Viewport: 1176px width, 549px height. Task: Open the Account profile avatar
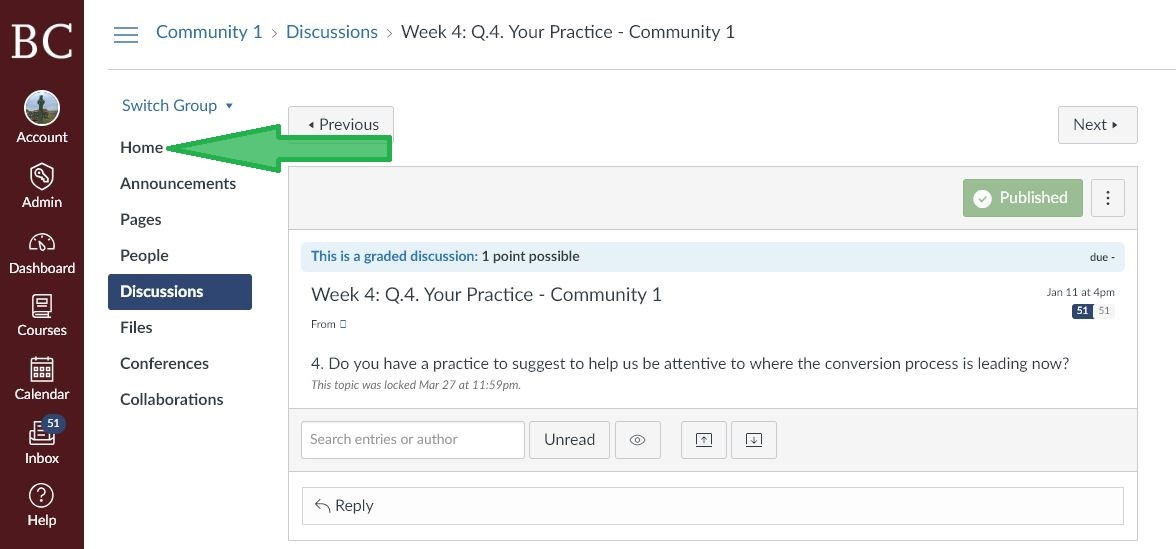(42, 109)
